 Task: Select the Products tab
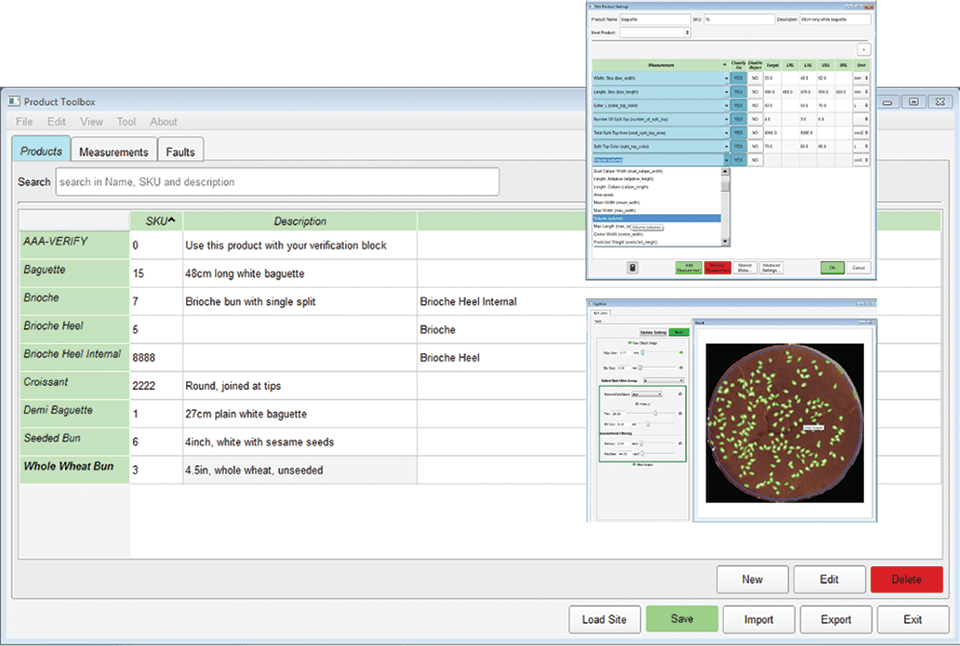[x=41, y=150]
